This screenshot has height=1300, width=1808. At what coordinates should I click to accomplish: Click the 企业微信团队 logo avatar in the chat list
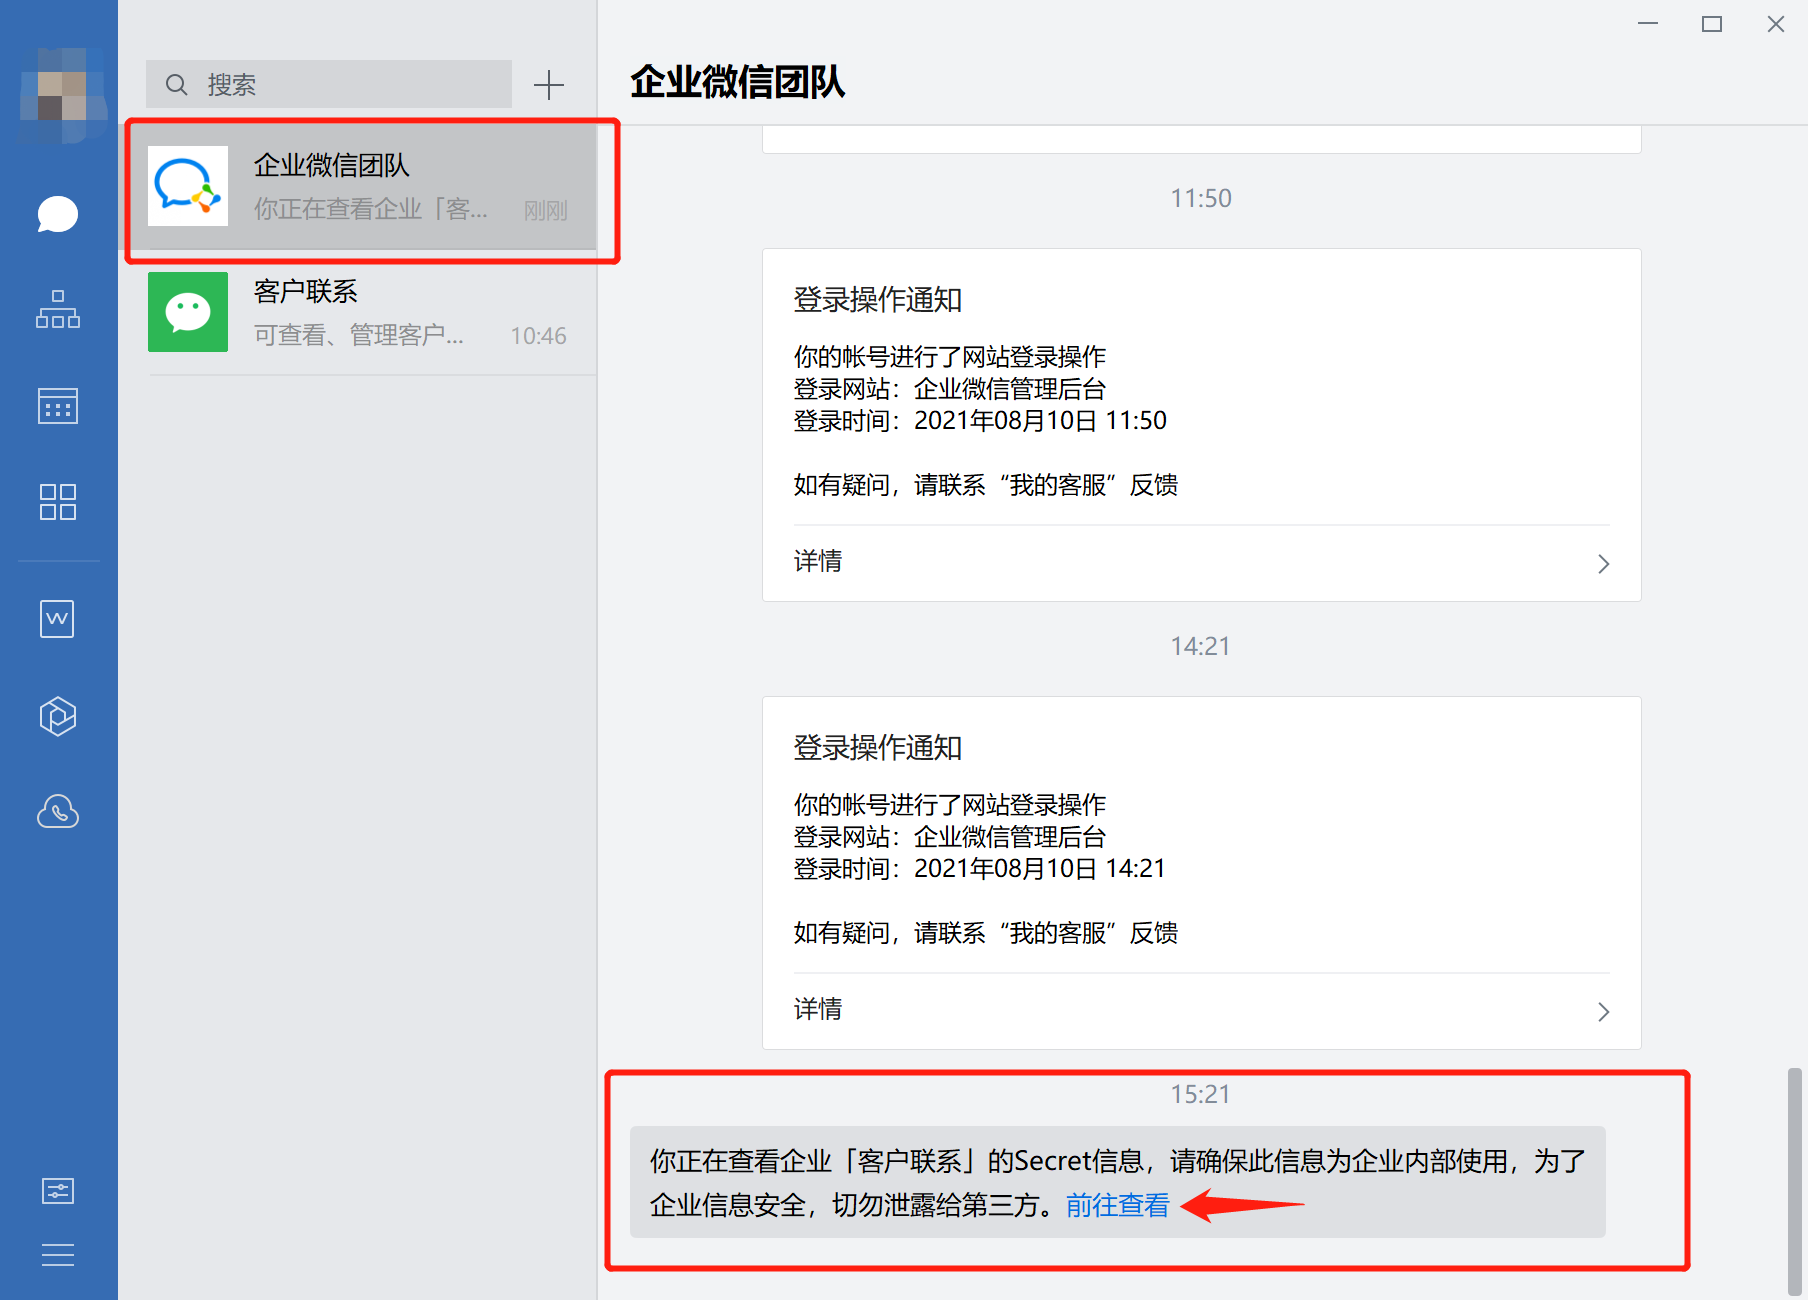click(188, 186)
